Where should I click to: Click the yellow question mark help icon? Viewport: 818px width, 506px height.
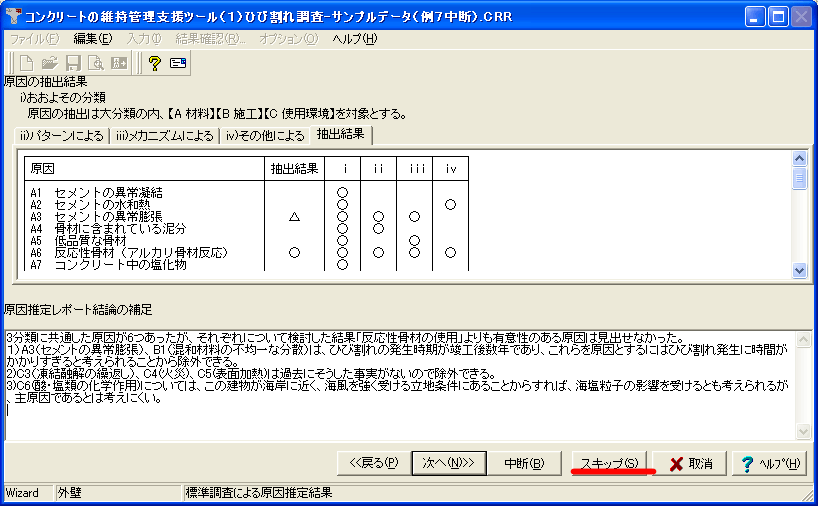(154, 63)
